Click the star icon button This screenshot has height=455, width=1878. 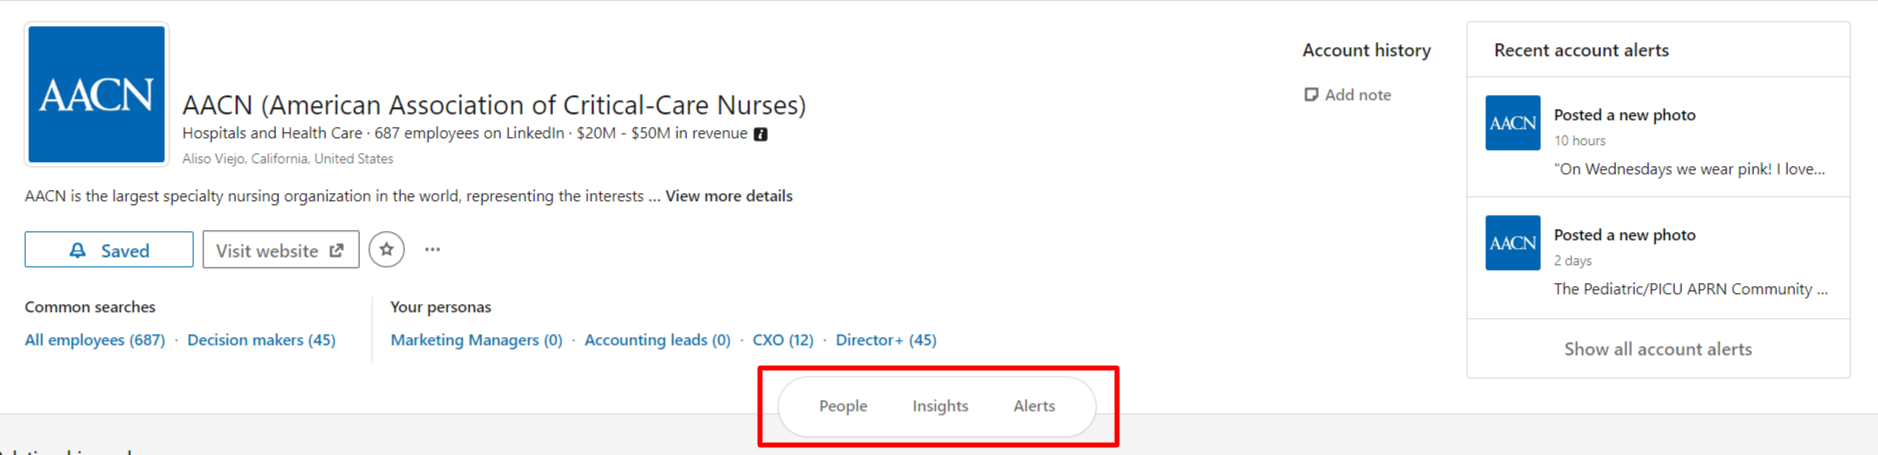(x=386, y=249)
